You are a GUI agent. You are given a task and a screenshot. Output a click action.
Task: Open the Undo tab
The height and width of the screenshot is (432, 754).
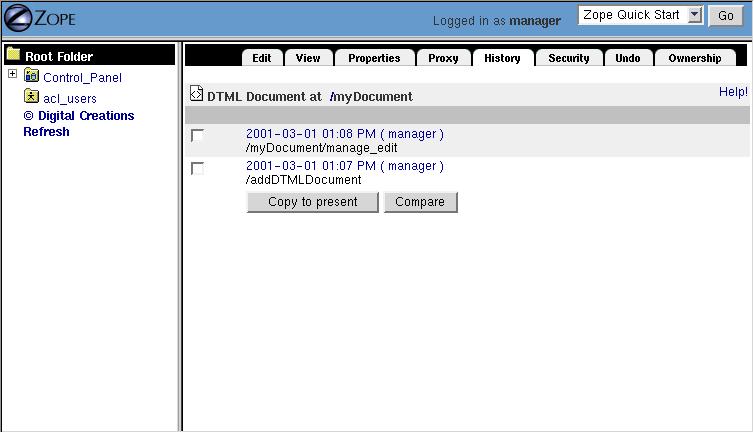point(627,58)
